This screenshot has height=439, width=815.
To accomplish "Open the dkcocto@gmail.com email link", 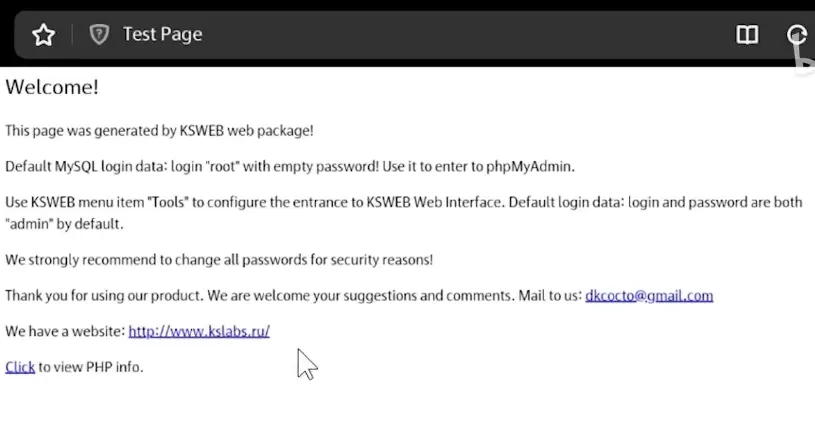I will [649, 295].
